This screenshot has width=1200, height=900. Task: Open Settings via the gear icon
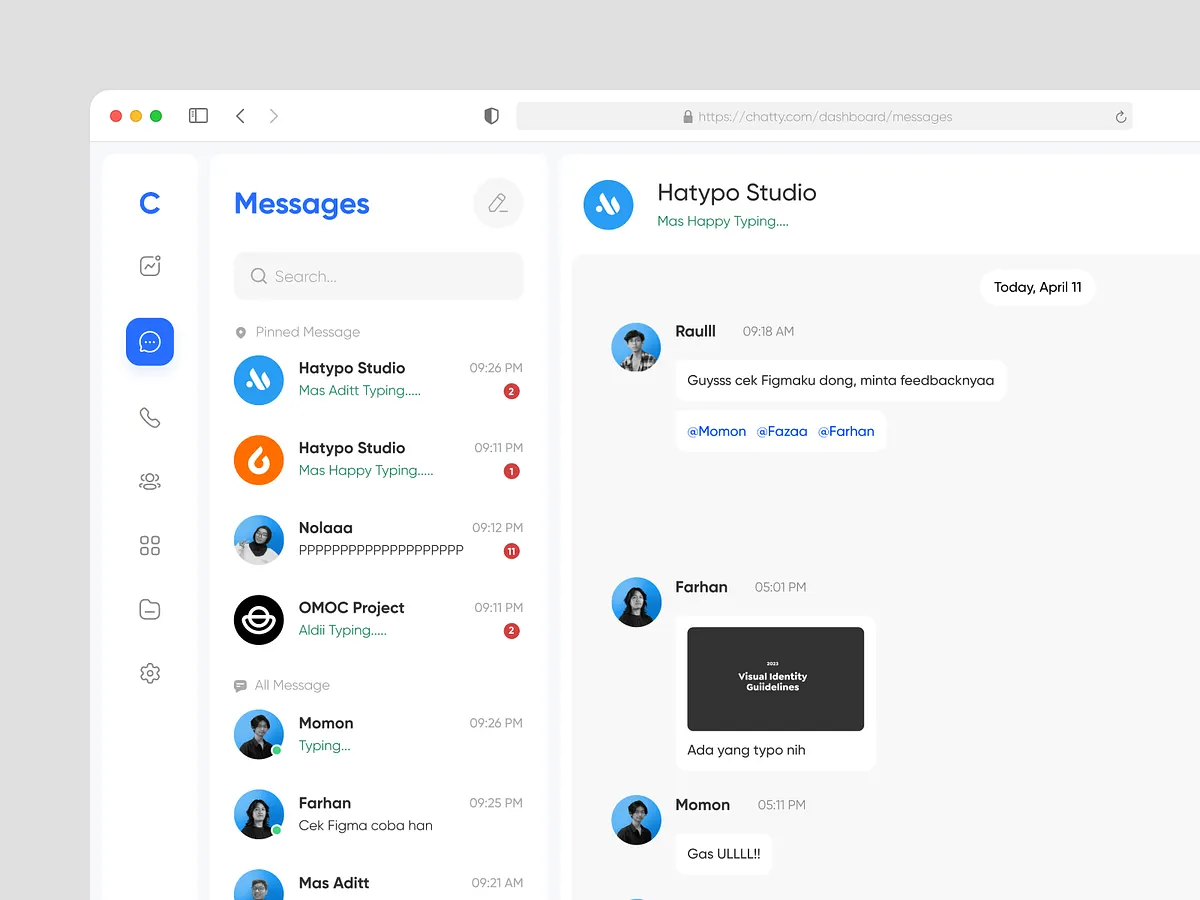point(149,673)
